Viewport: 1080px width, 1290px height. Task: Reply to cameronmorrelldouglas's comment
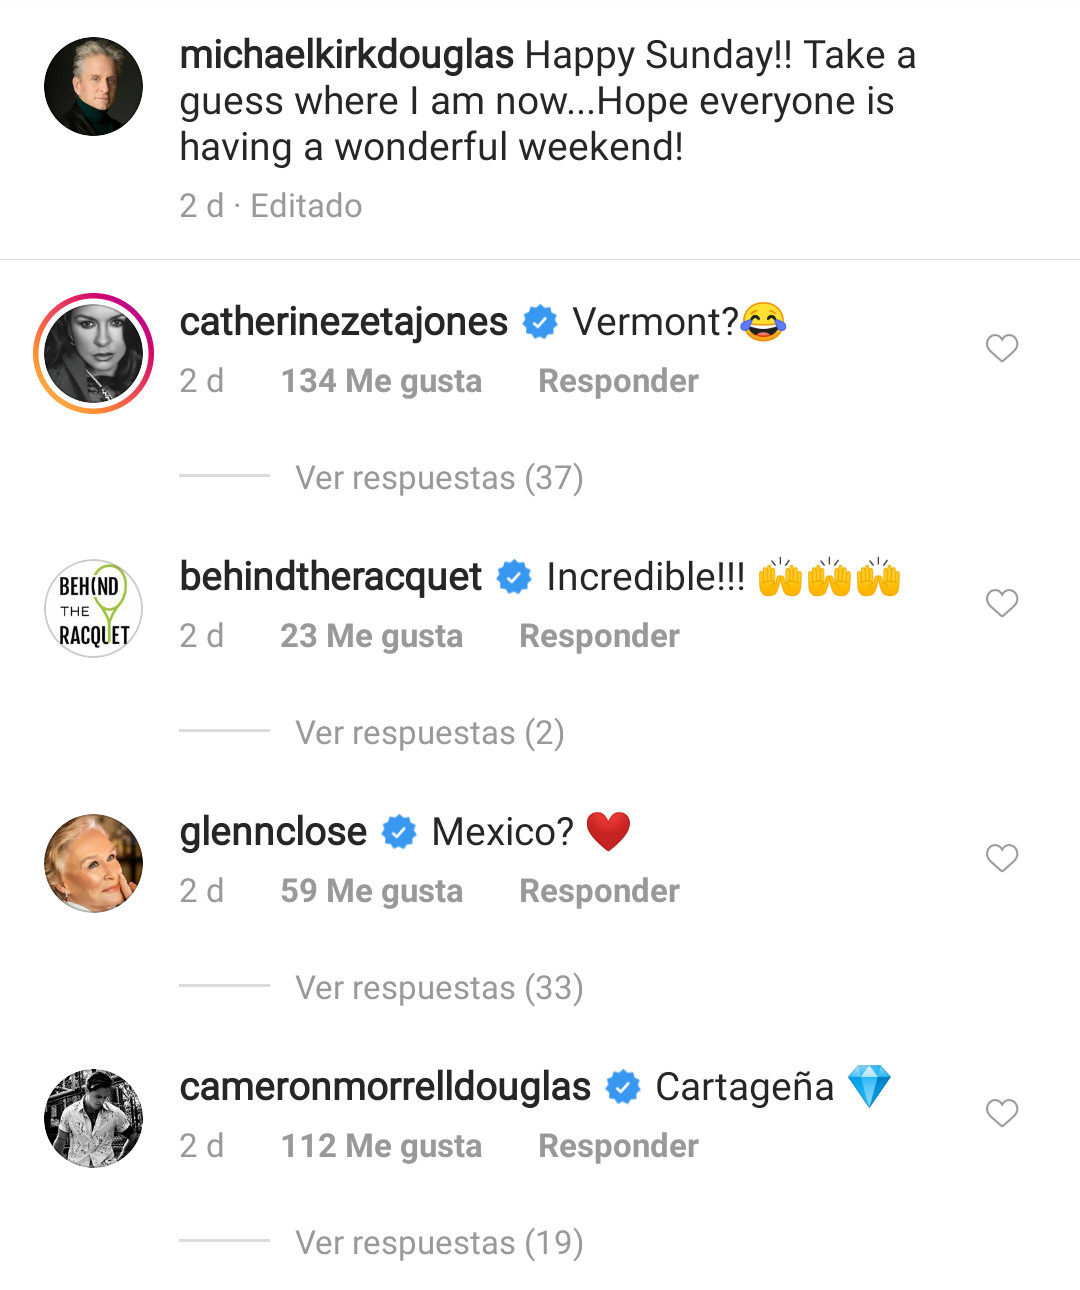point(618,1146)
